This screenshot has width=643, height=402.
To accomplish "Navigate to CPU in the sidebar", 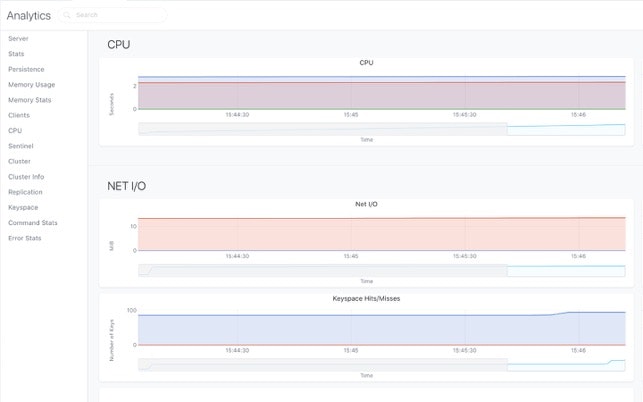I will [15, 130].
